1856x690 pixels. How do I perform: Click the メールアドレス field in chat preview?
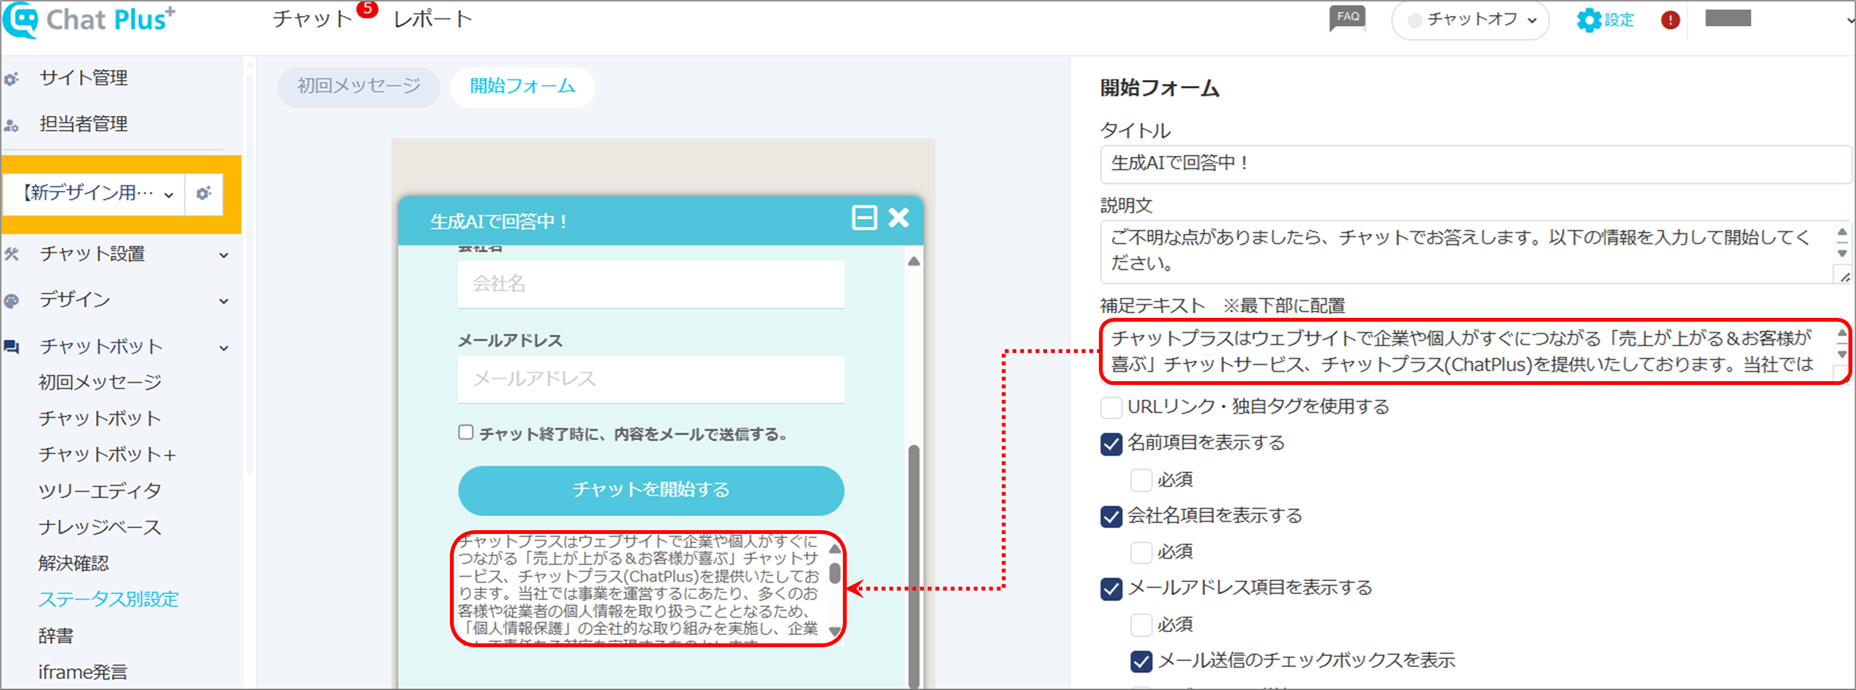pyautogui.click(x=651, y=379)
